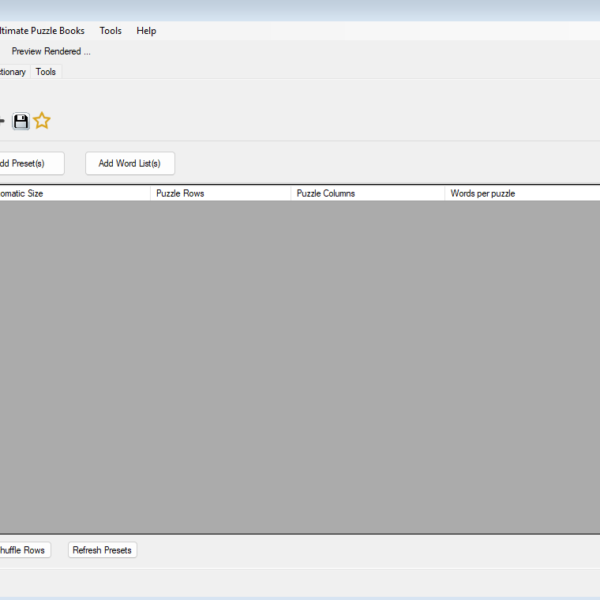Open the Ultimate Puzzle Books menu
The image size is (600, 600).
(42, 31)
